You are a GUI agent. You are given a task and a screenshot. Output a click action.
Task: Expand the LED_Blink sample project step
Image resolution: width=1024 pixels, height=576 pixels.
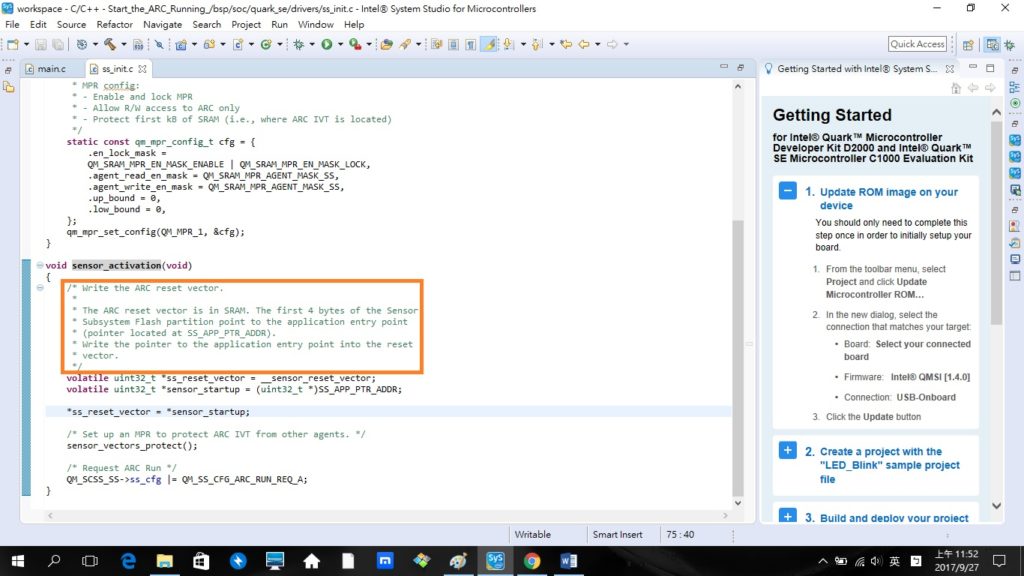[x=788, y=451]
